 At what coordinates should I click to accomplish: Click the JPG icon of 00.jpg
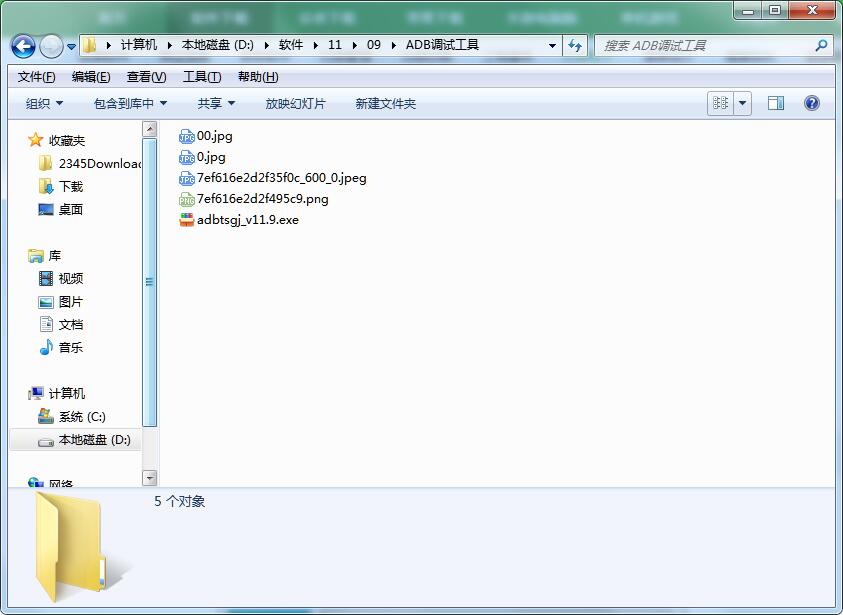187,137
